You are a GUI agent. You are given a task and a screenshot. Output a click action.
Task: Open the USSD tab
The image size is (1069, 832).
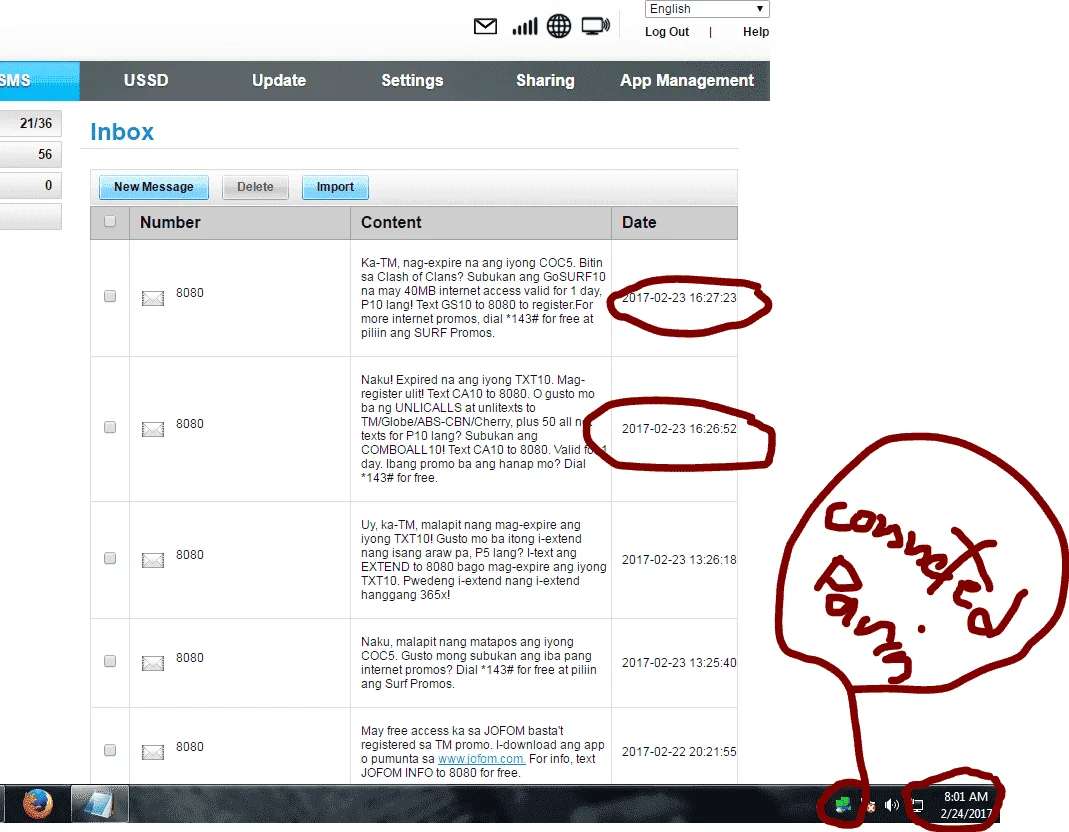coord(146,80)
